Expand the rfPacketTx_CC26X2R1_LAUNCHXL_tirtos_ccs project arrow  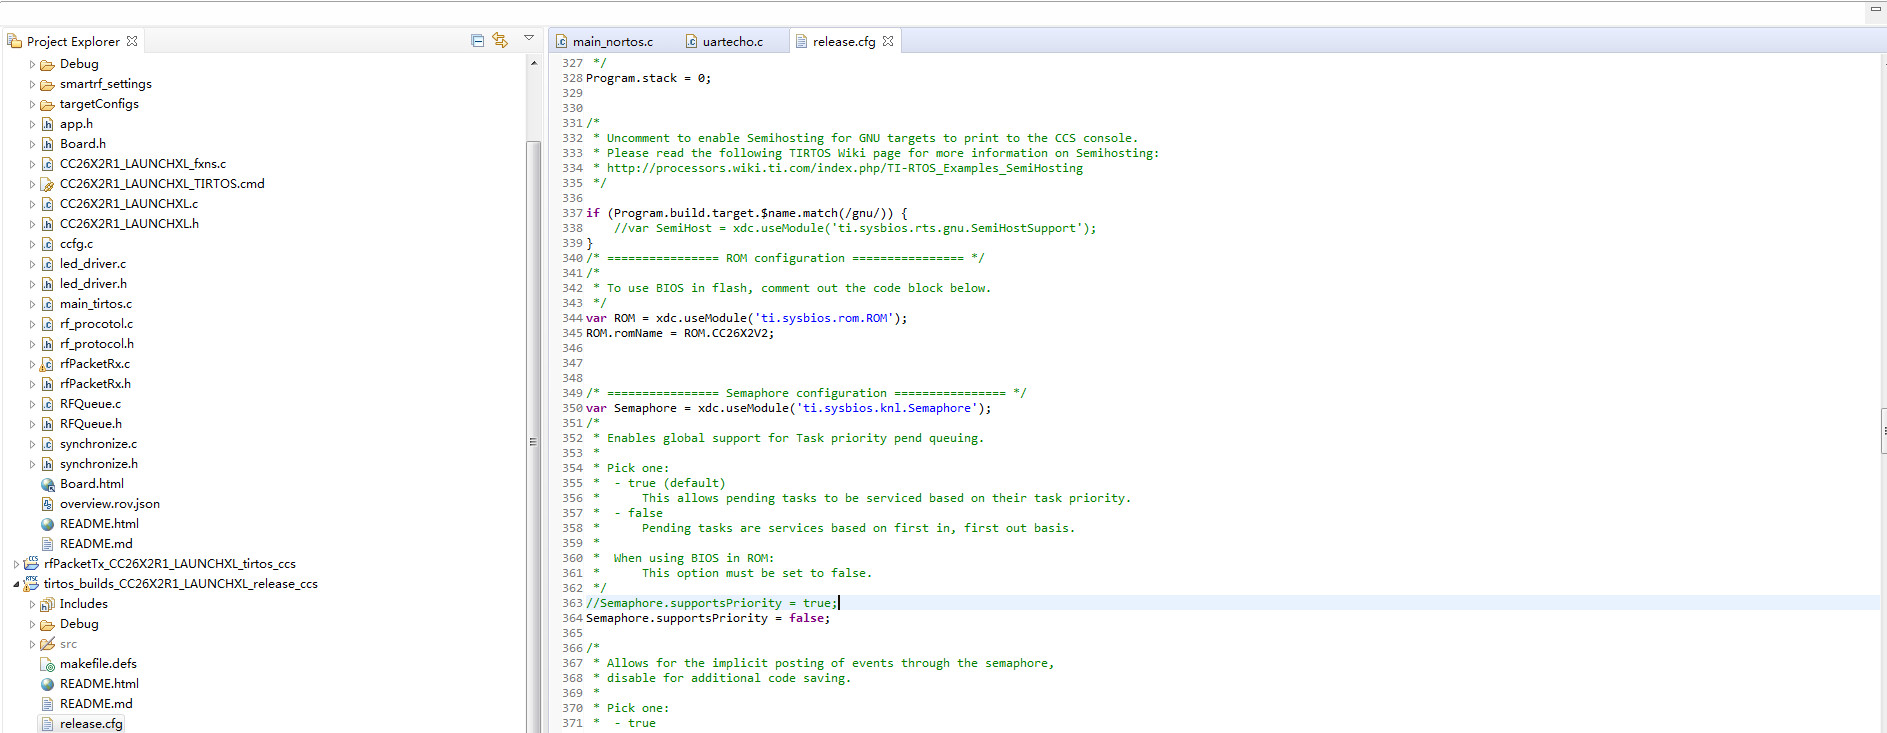click(16, 564)
